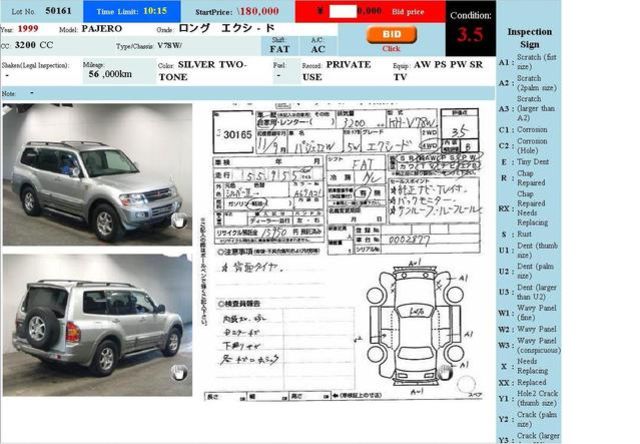Click the 0002827 number on sheet

coord(409,240)
